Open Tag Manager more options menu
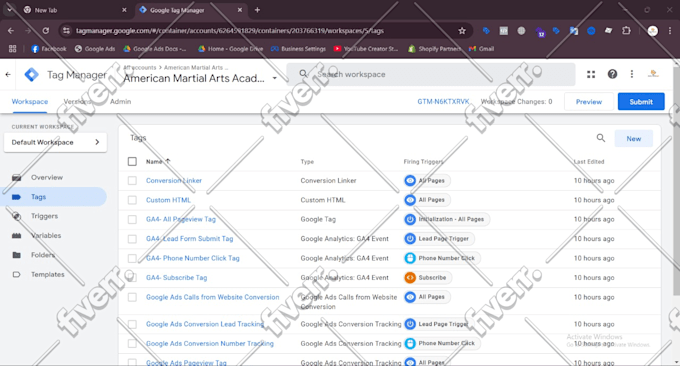Viewport: 680px width, 366px height. coord(631,74)
